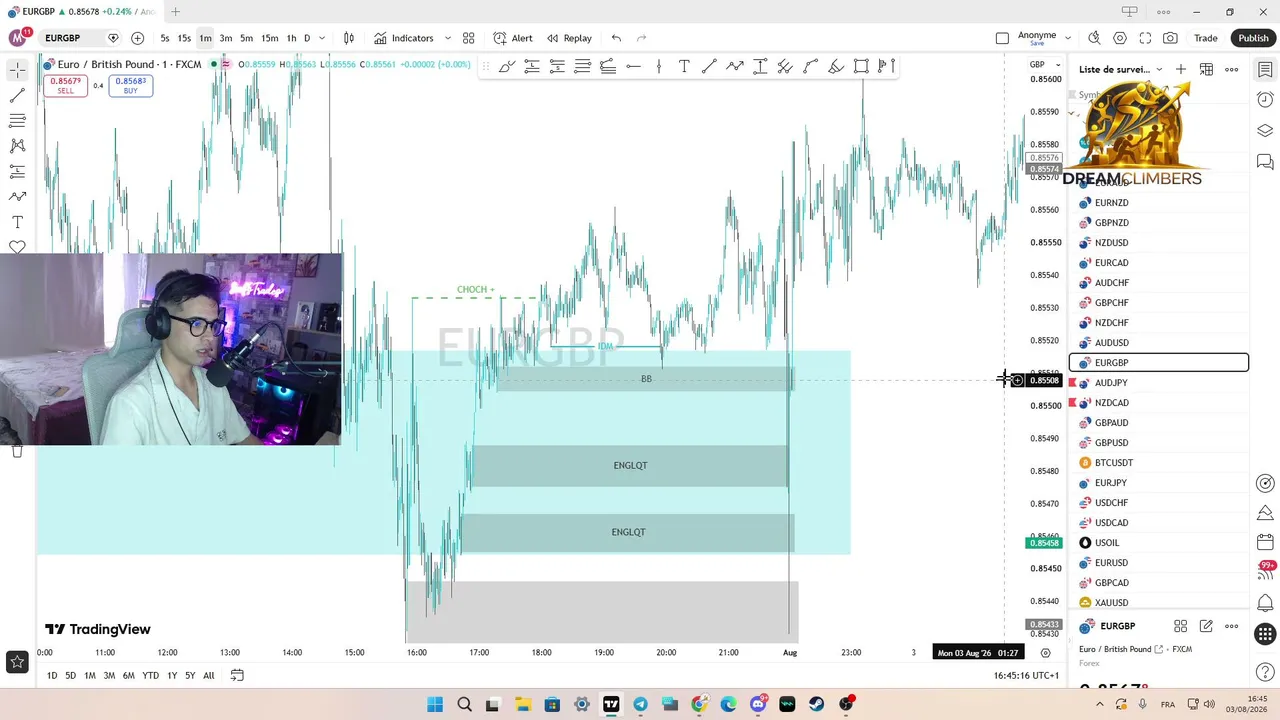Set chart range to YTD

(150, 676)
